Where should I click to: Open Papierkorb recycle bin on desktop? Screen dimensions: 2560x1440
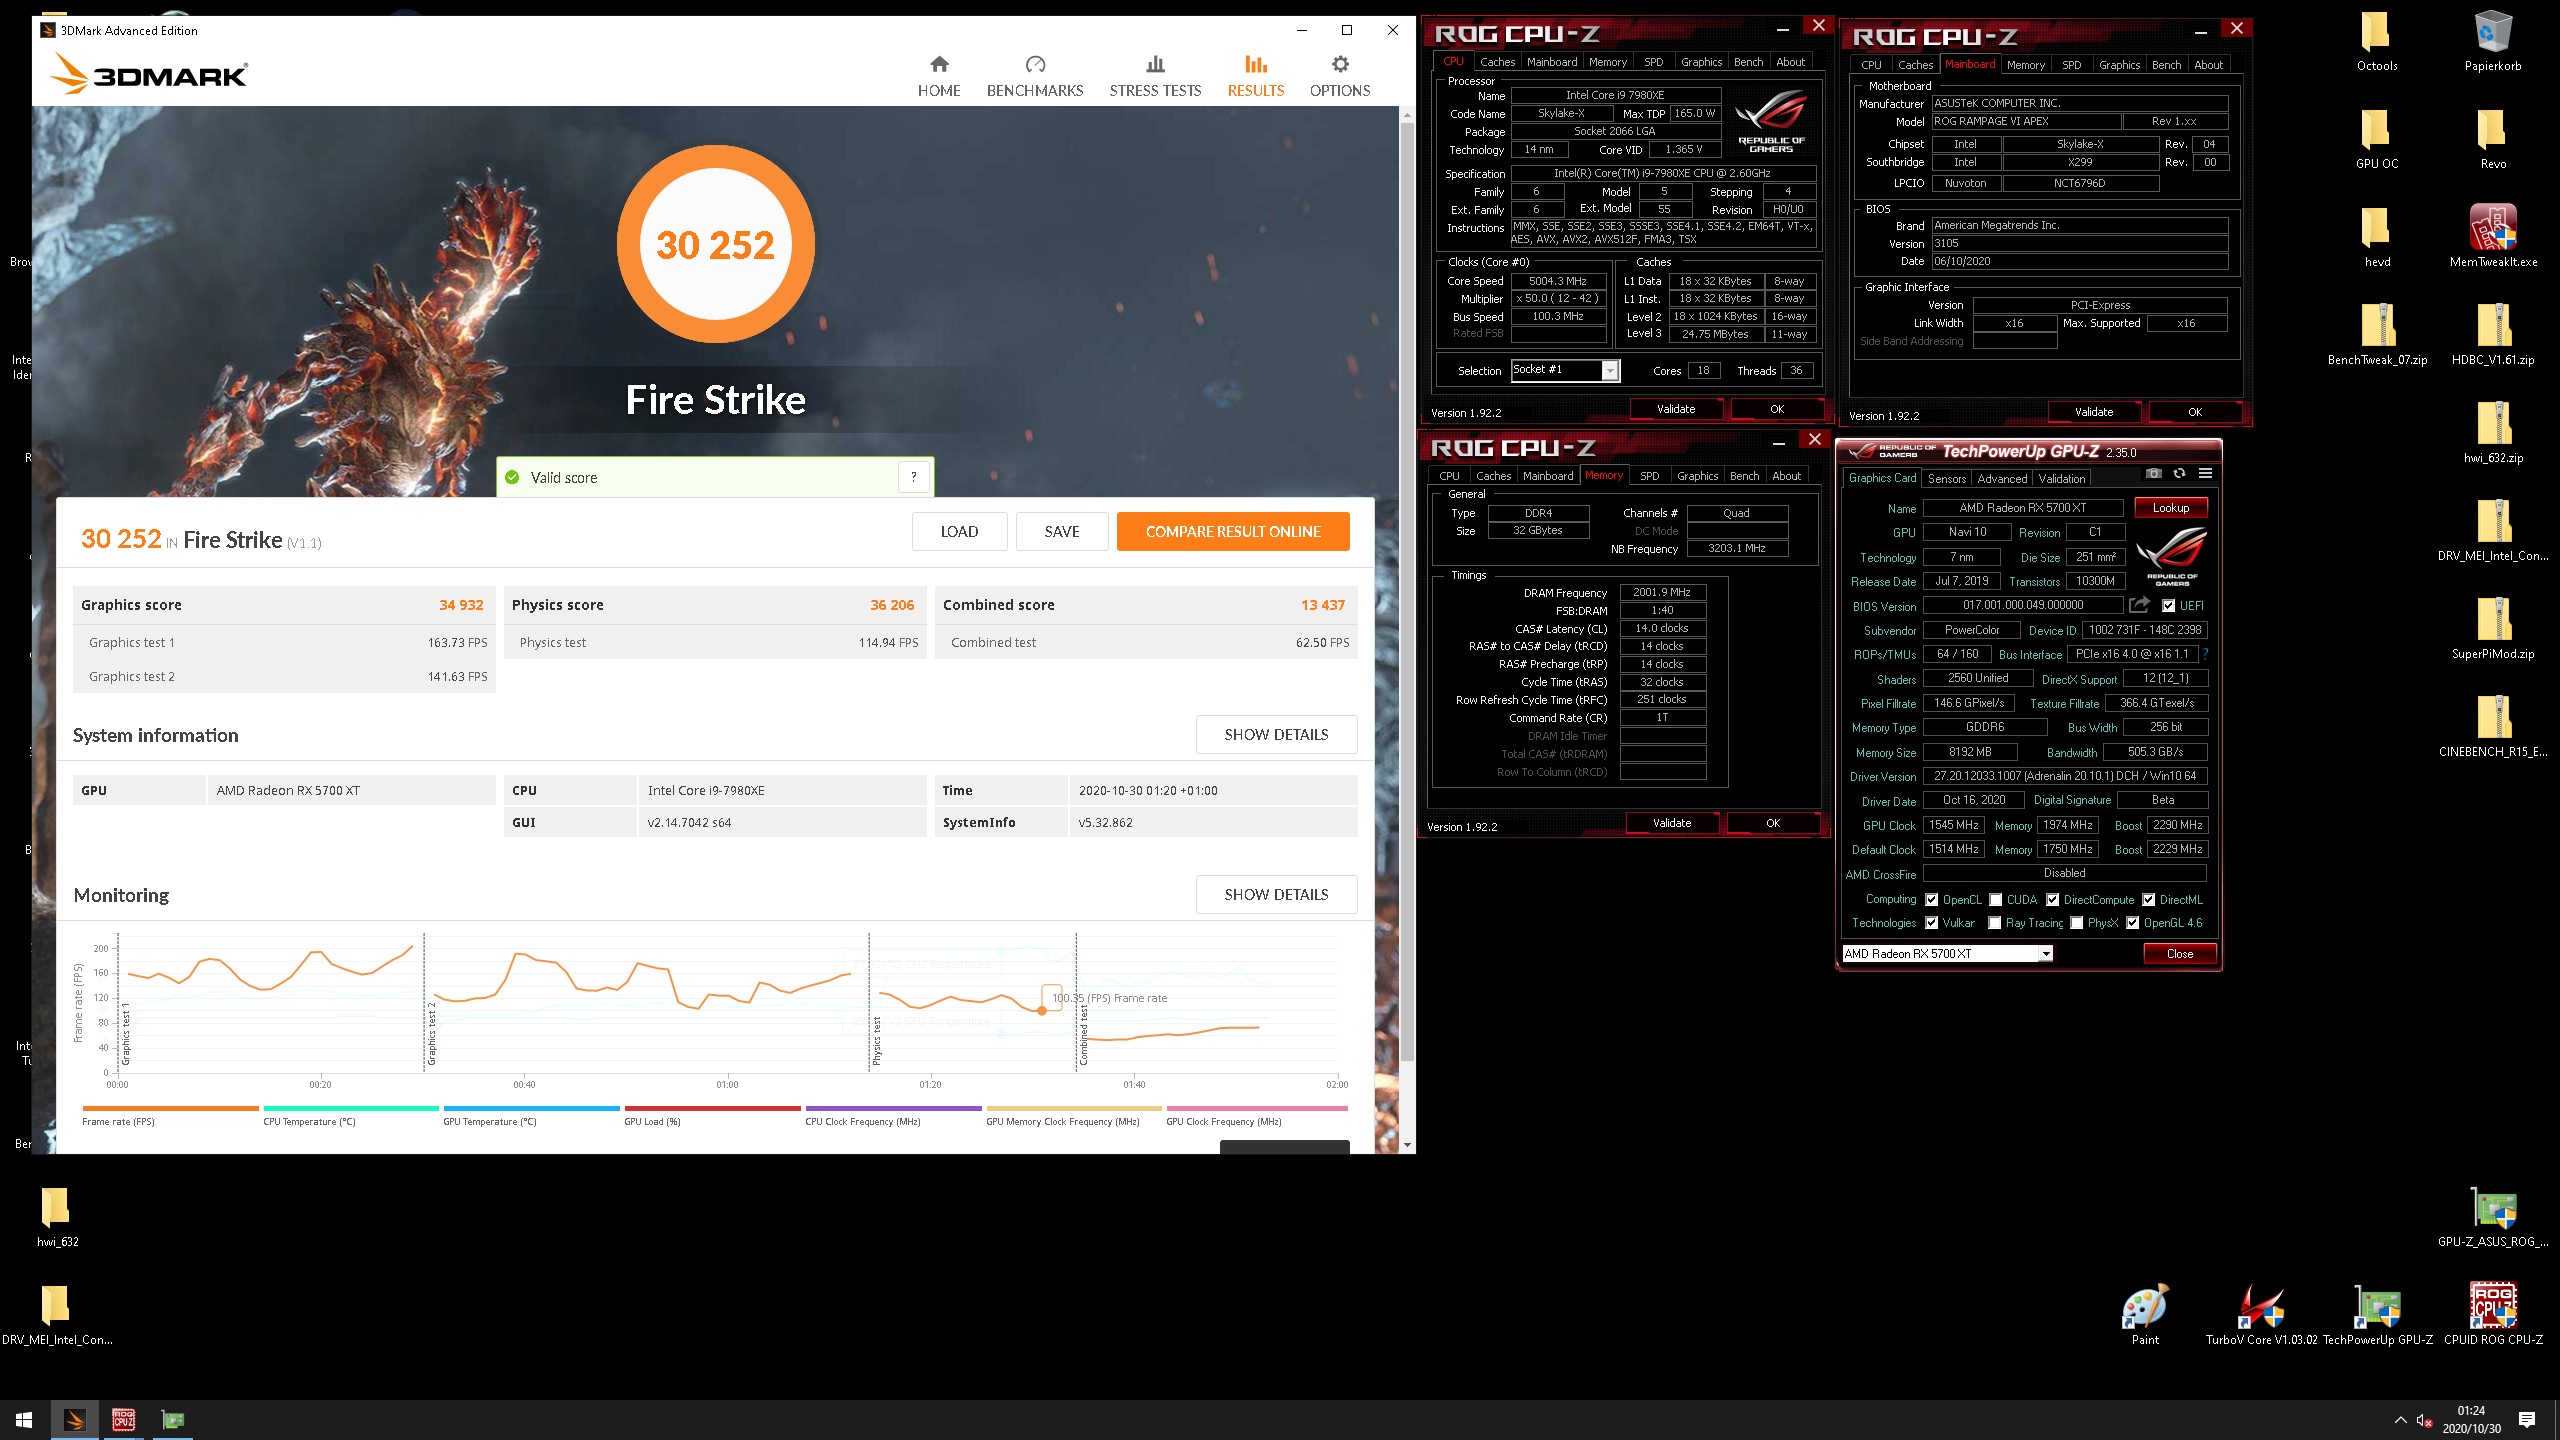click(x=2493, y=42)
